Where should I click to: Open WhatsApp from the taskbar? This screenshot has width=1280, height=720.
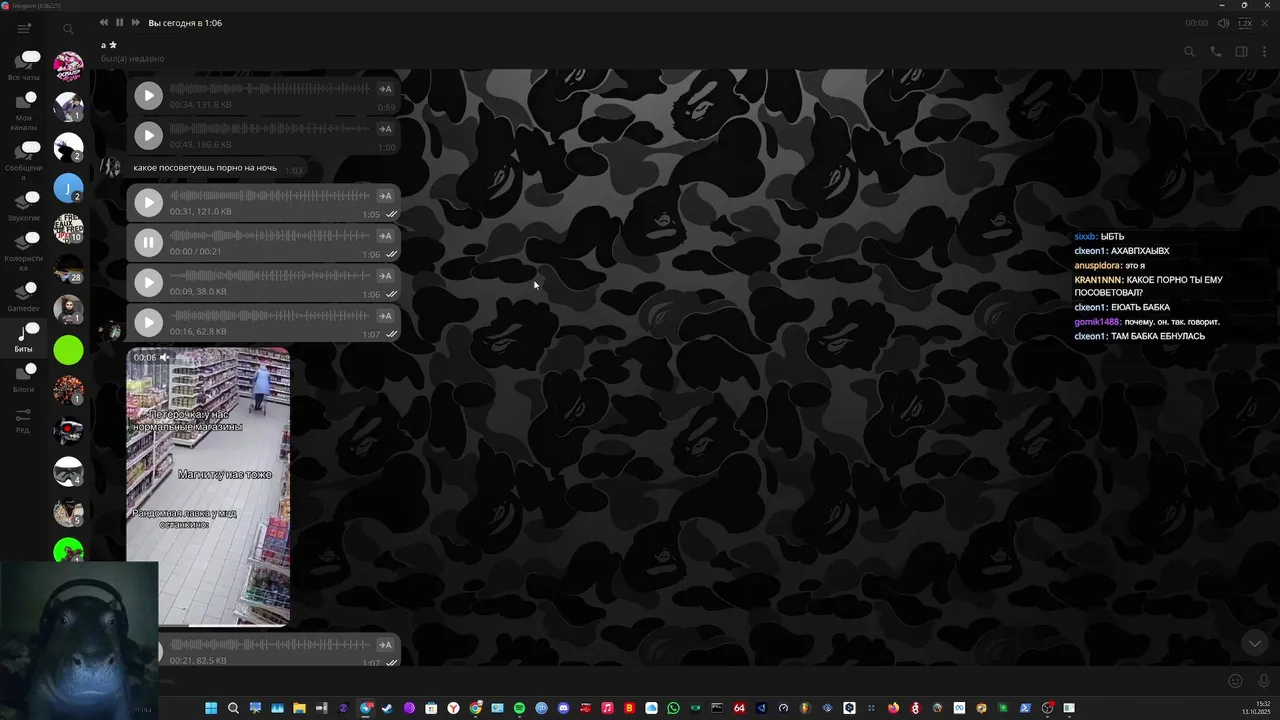[x=673, y=708]
